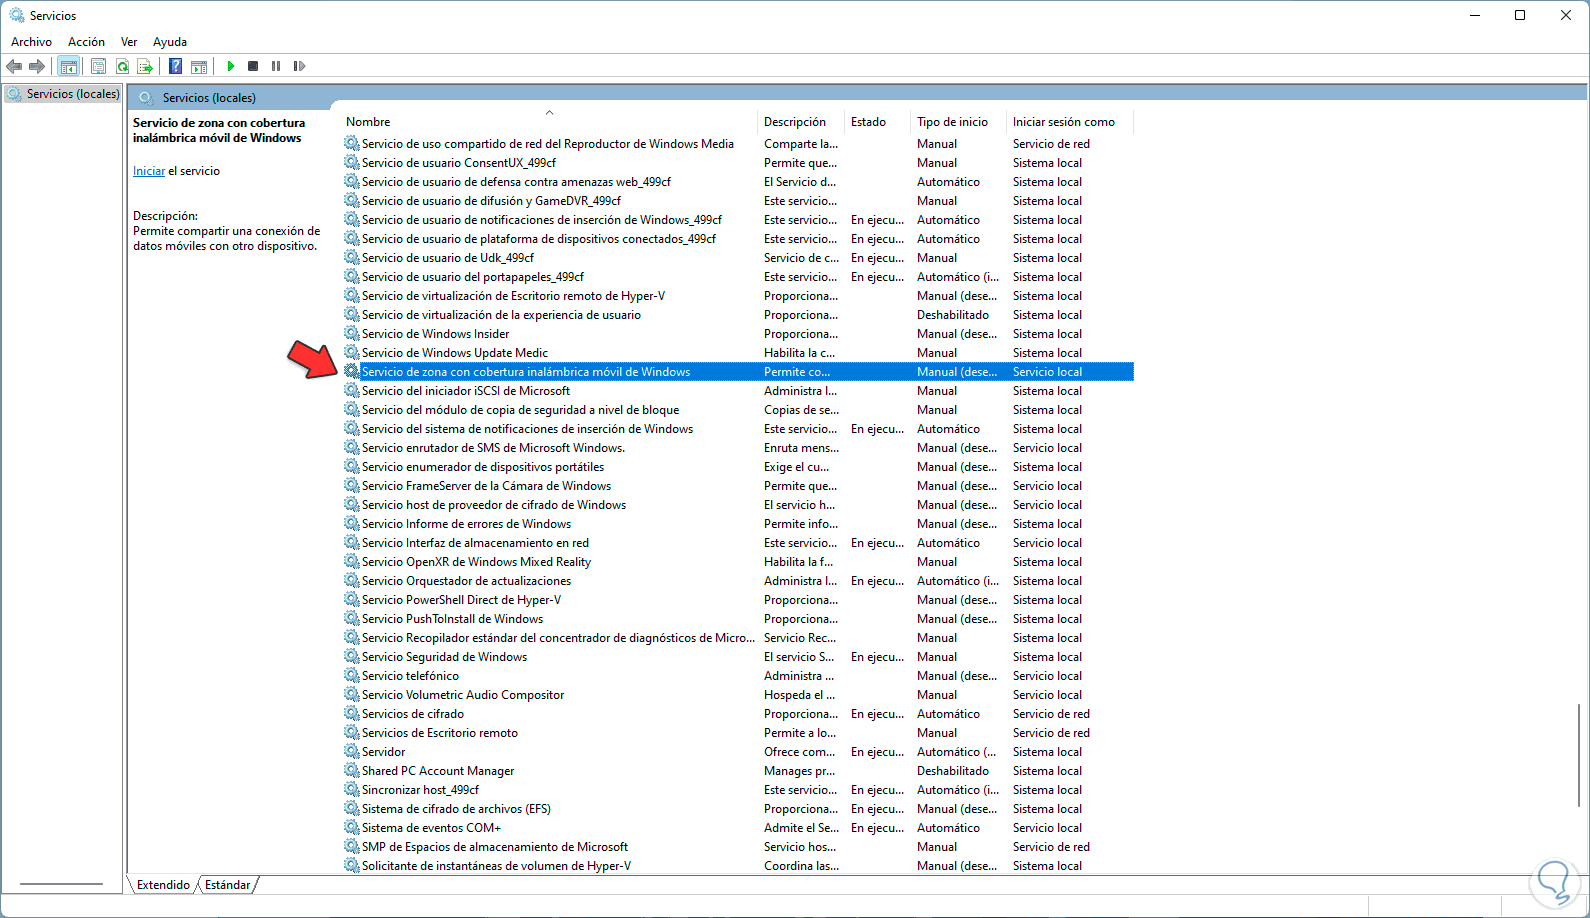Select Servicio del módulo de copia de seguridad
The height and width of the screenshot is (918, 1590).
pyautogui.click(x=738, y=410)
